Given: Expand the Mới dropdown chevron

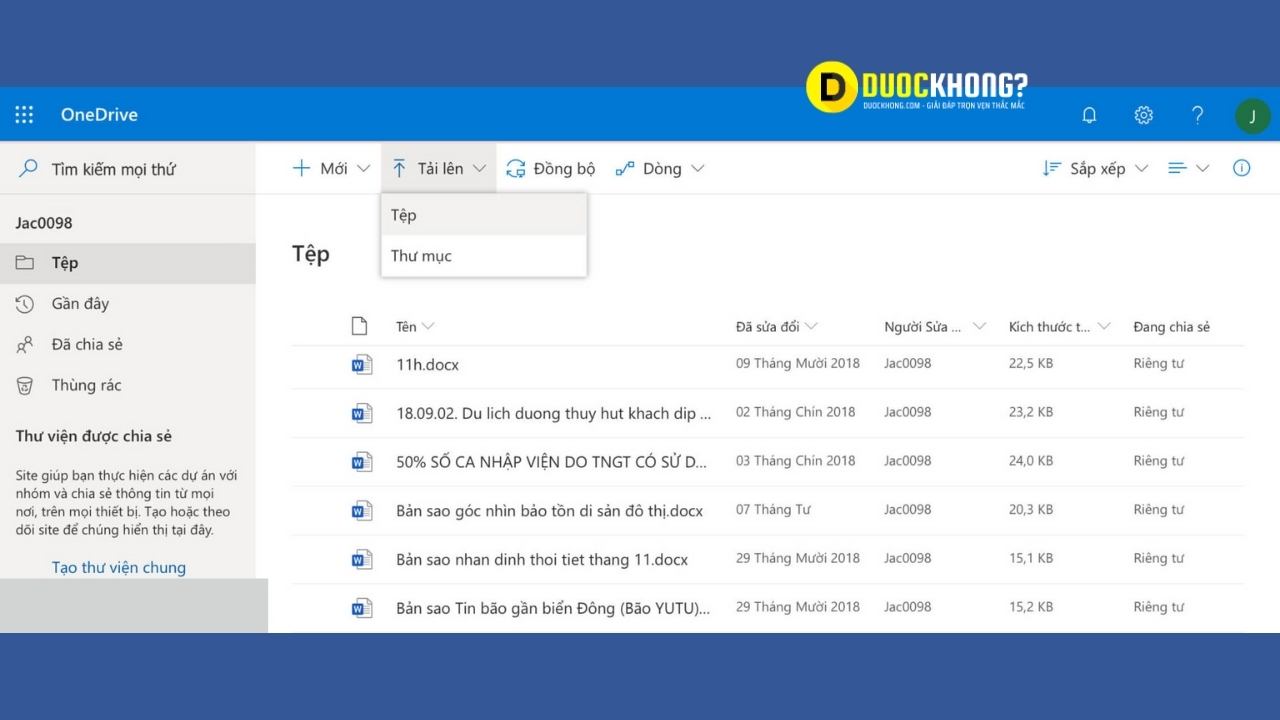Looking at the screenshot, I should pyautogui.click(x=363, y=169).
